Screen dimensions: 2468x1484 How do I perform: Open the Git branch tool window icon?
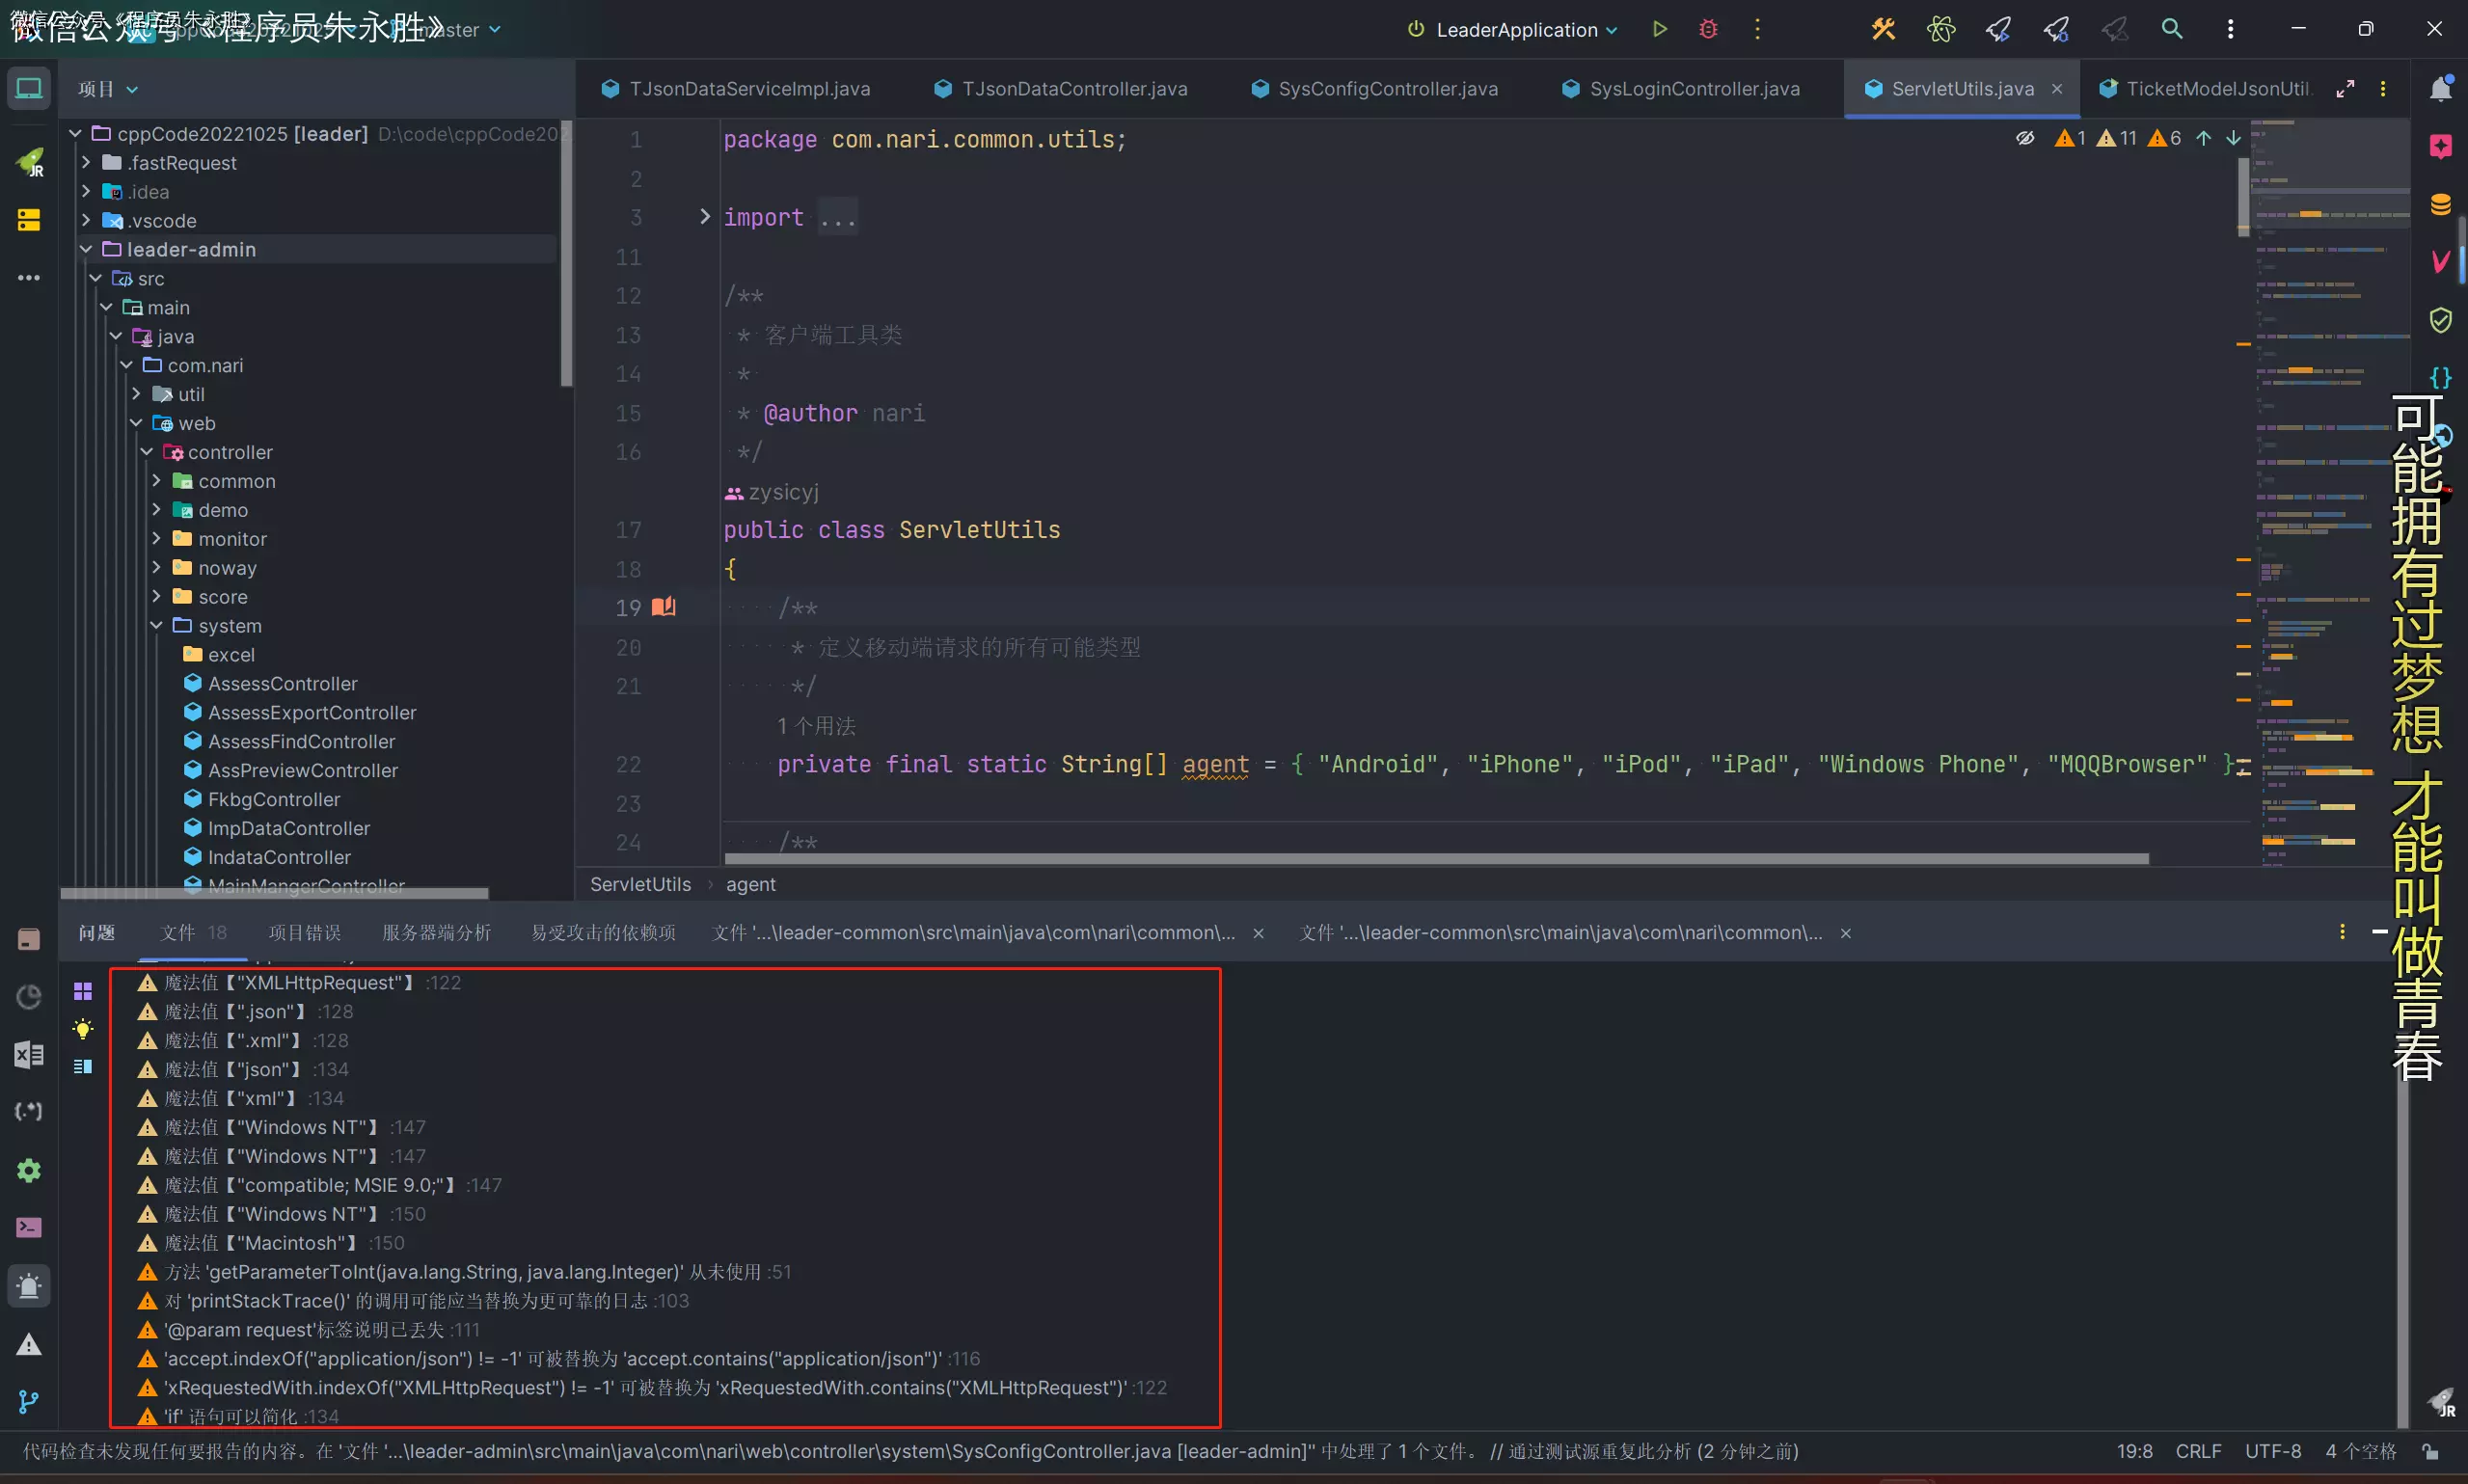point(29,1402)
